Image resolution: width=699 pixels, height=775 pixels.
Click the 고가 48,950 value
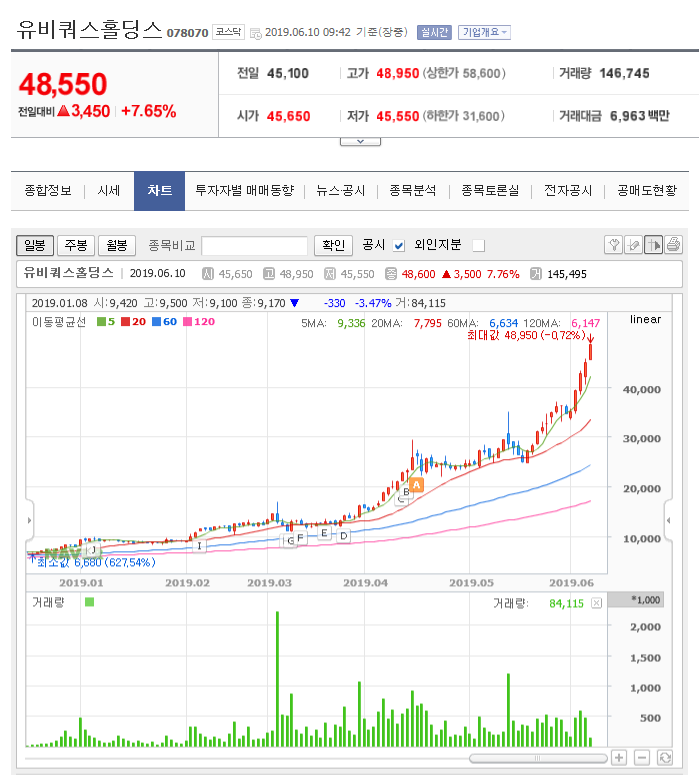click(x=397, y=74)
